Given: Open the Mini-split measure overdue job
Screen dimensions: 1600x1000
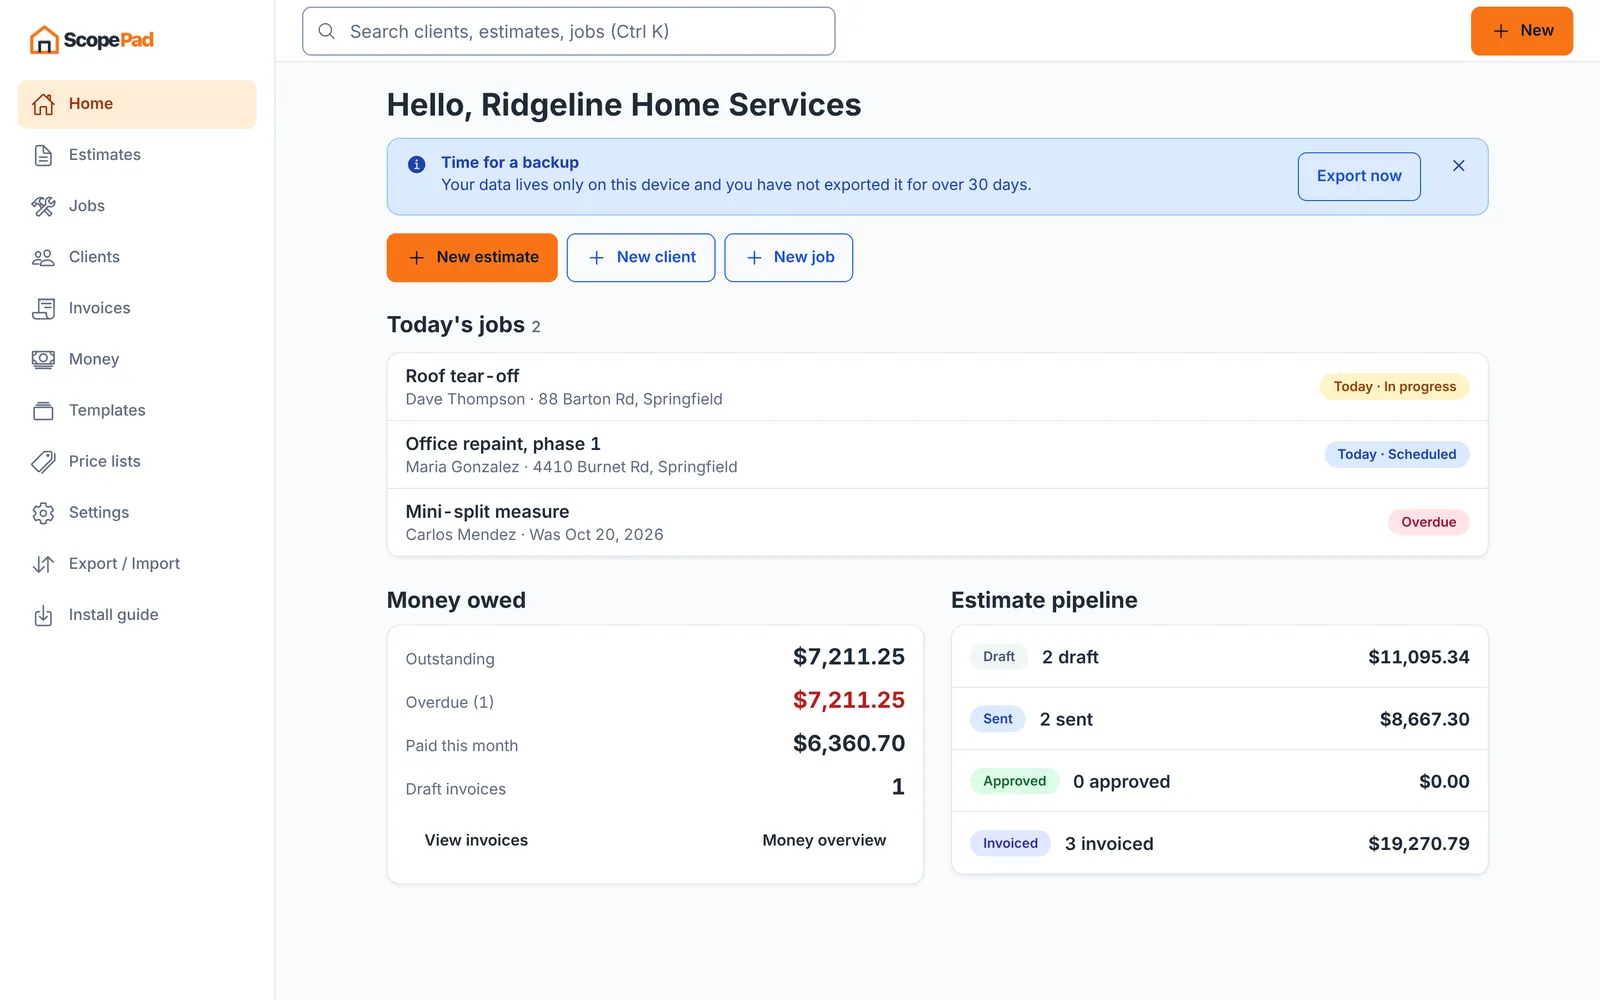Looking at the screenshot, I should [x=938, y=522].
